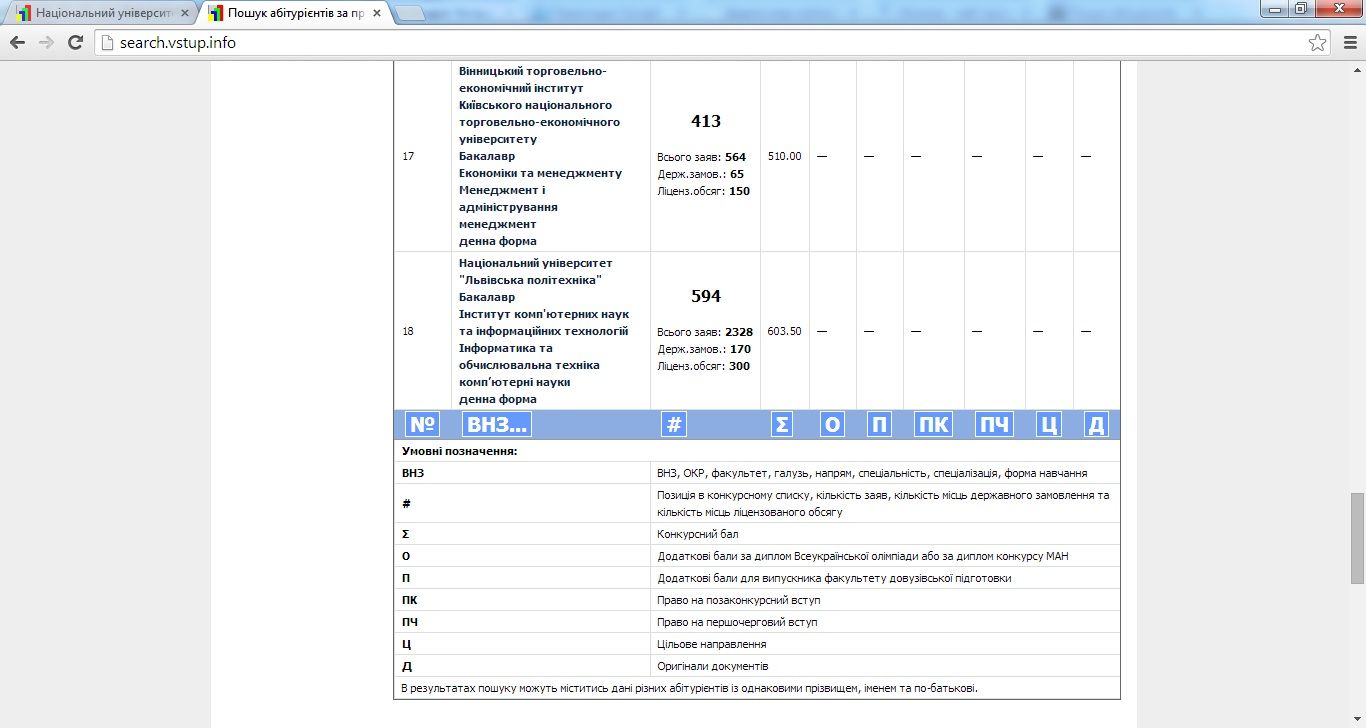Click 'Всього заяв: 564' text
The height and width of the screenshot is (728, 1366).
click(x=702, y=157)
